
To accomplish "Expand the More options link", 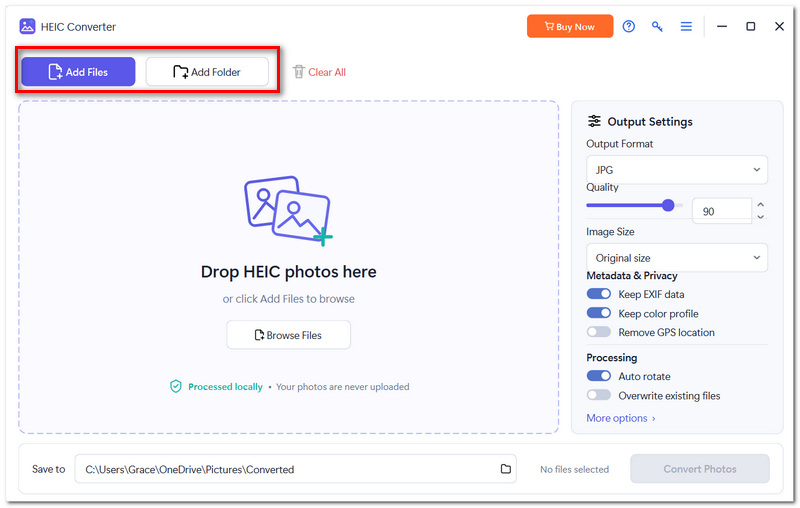I will pyautogui.click(x=621, y=418).
